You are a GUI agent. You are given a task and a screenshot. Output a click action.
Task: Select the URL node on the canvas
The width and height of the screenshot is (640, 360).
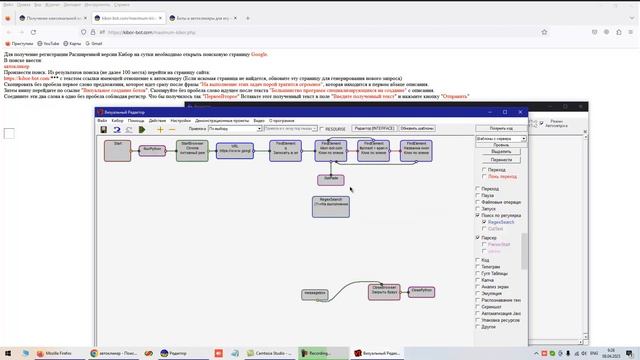pos(235,151)
